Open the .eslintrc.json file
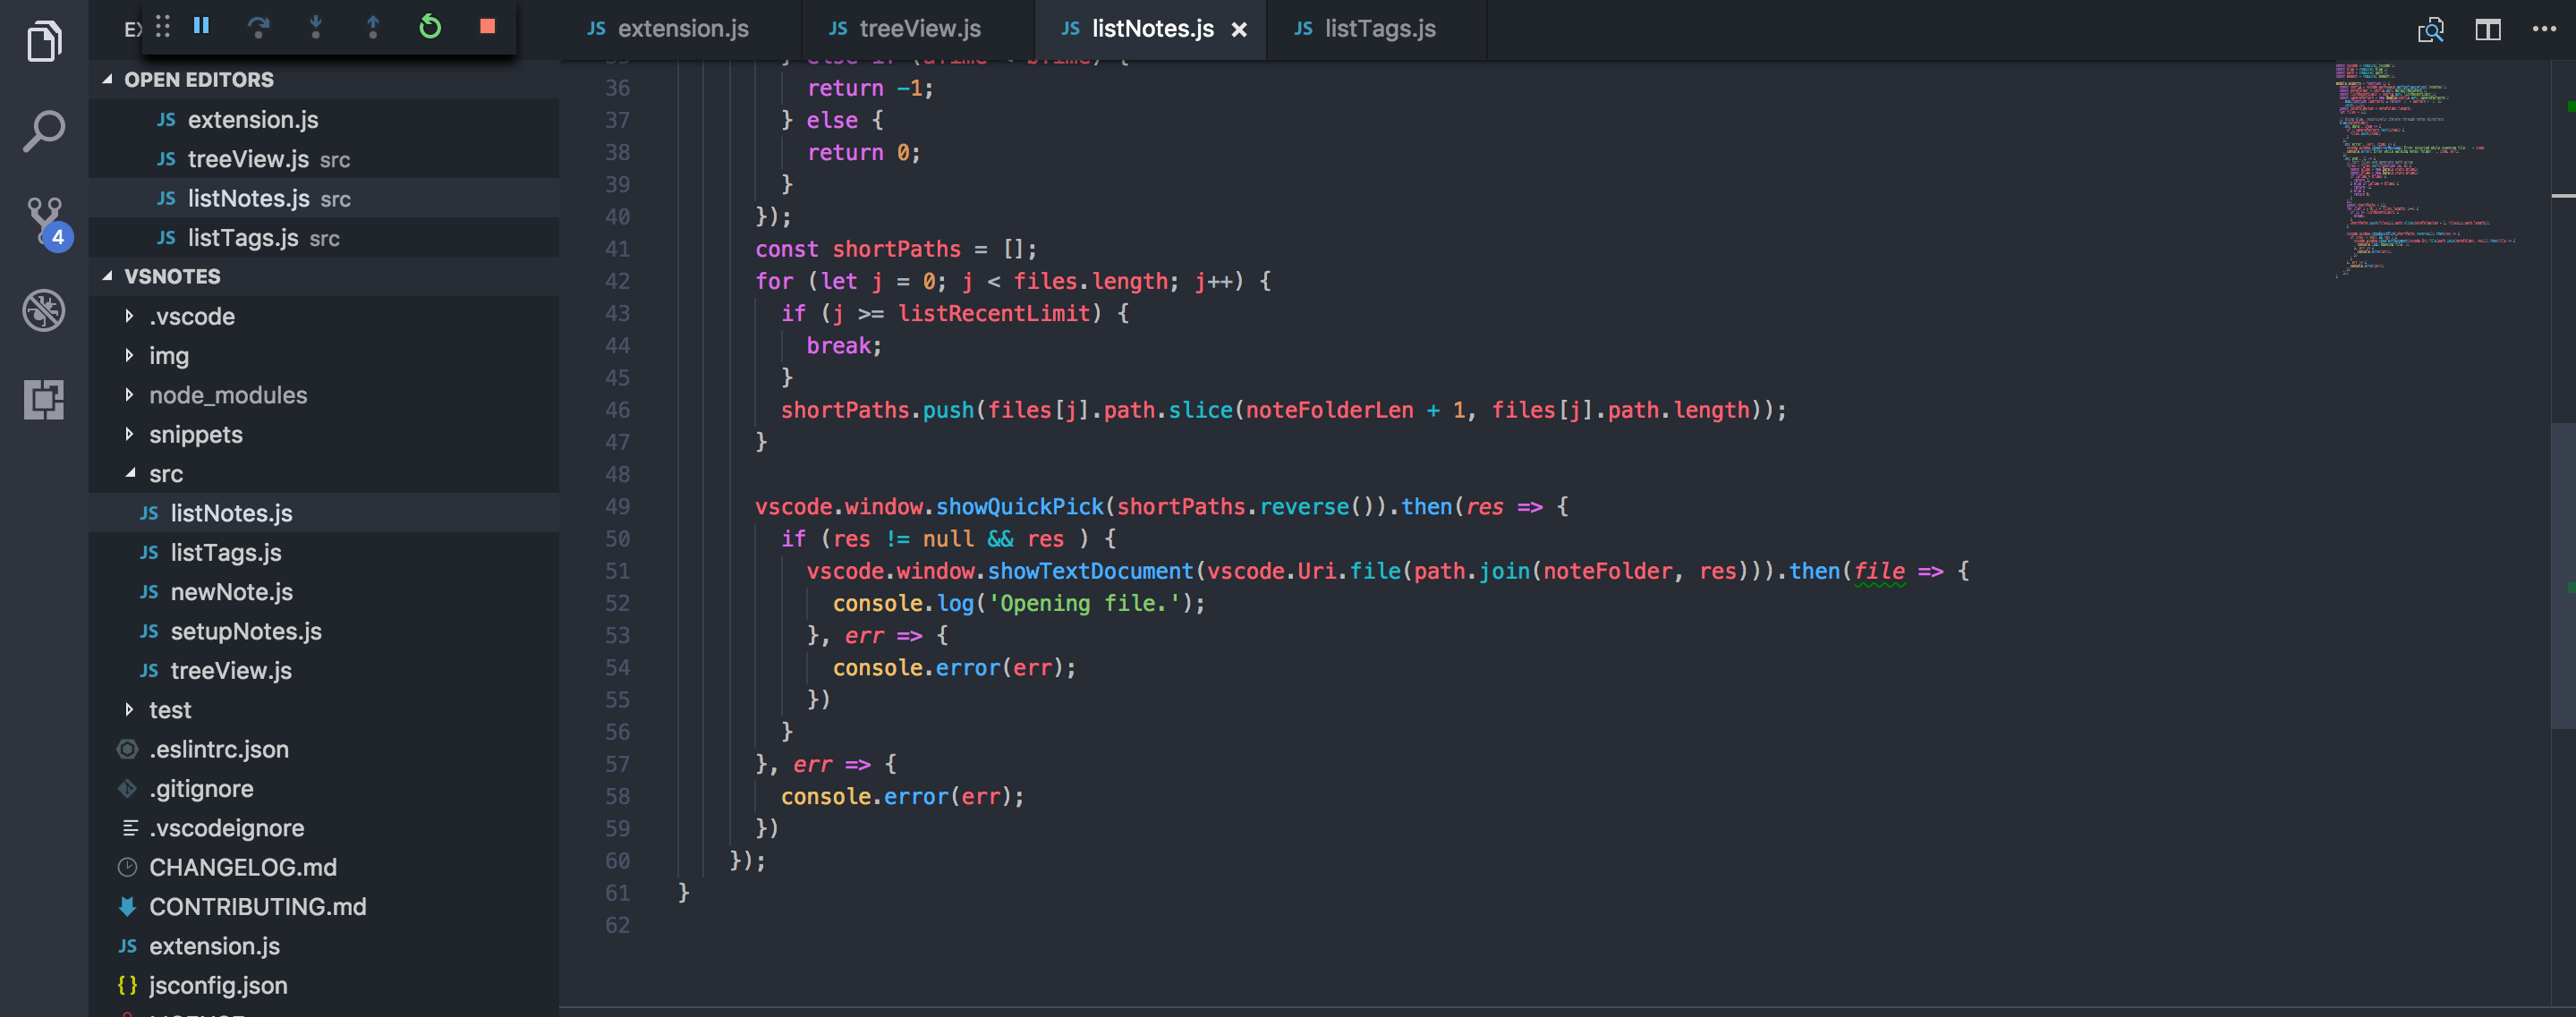Screen dimensions: 2576x1017 click(x=324, y=749)
